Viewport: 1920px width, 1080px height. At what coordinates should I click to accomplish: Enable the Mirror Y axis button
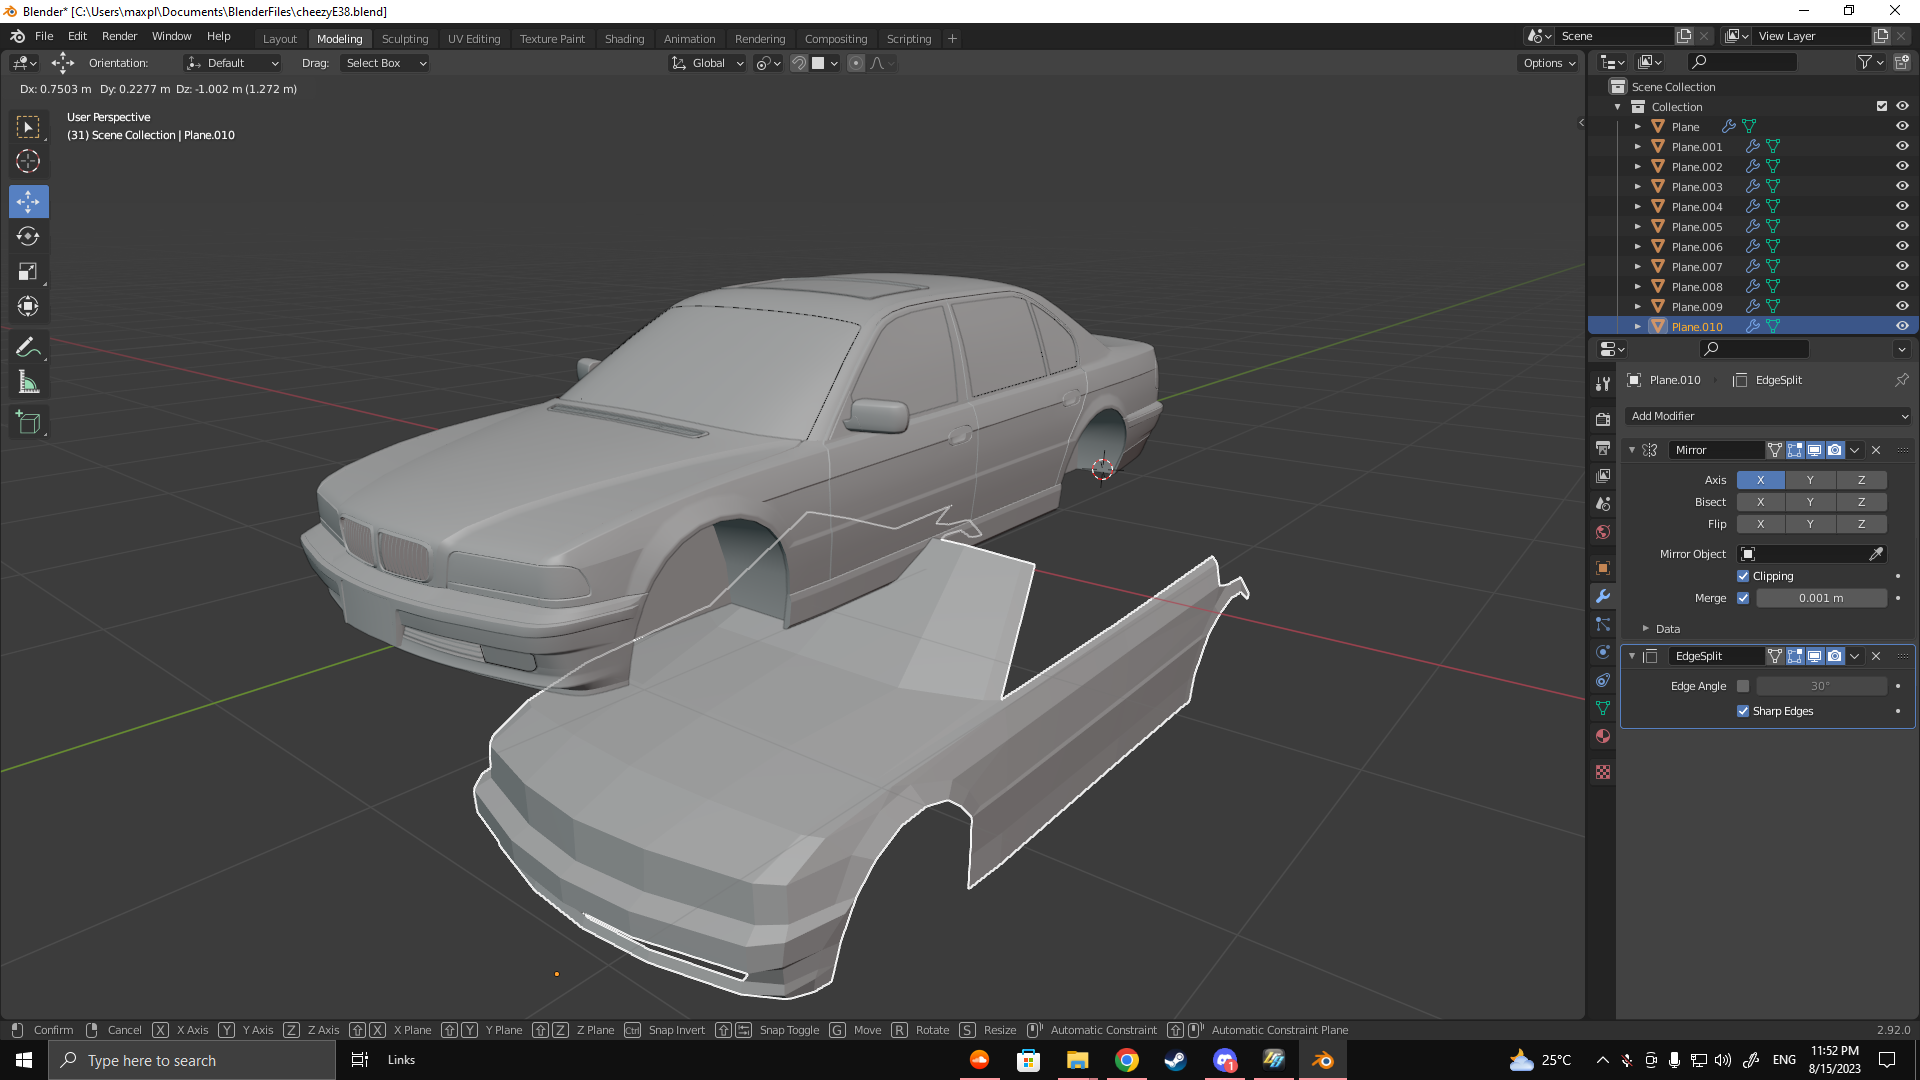pos(1810,480)
